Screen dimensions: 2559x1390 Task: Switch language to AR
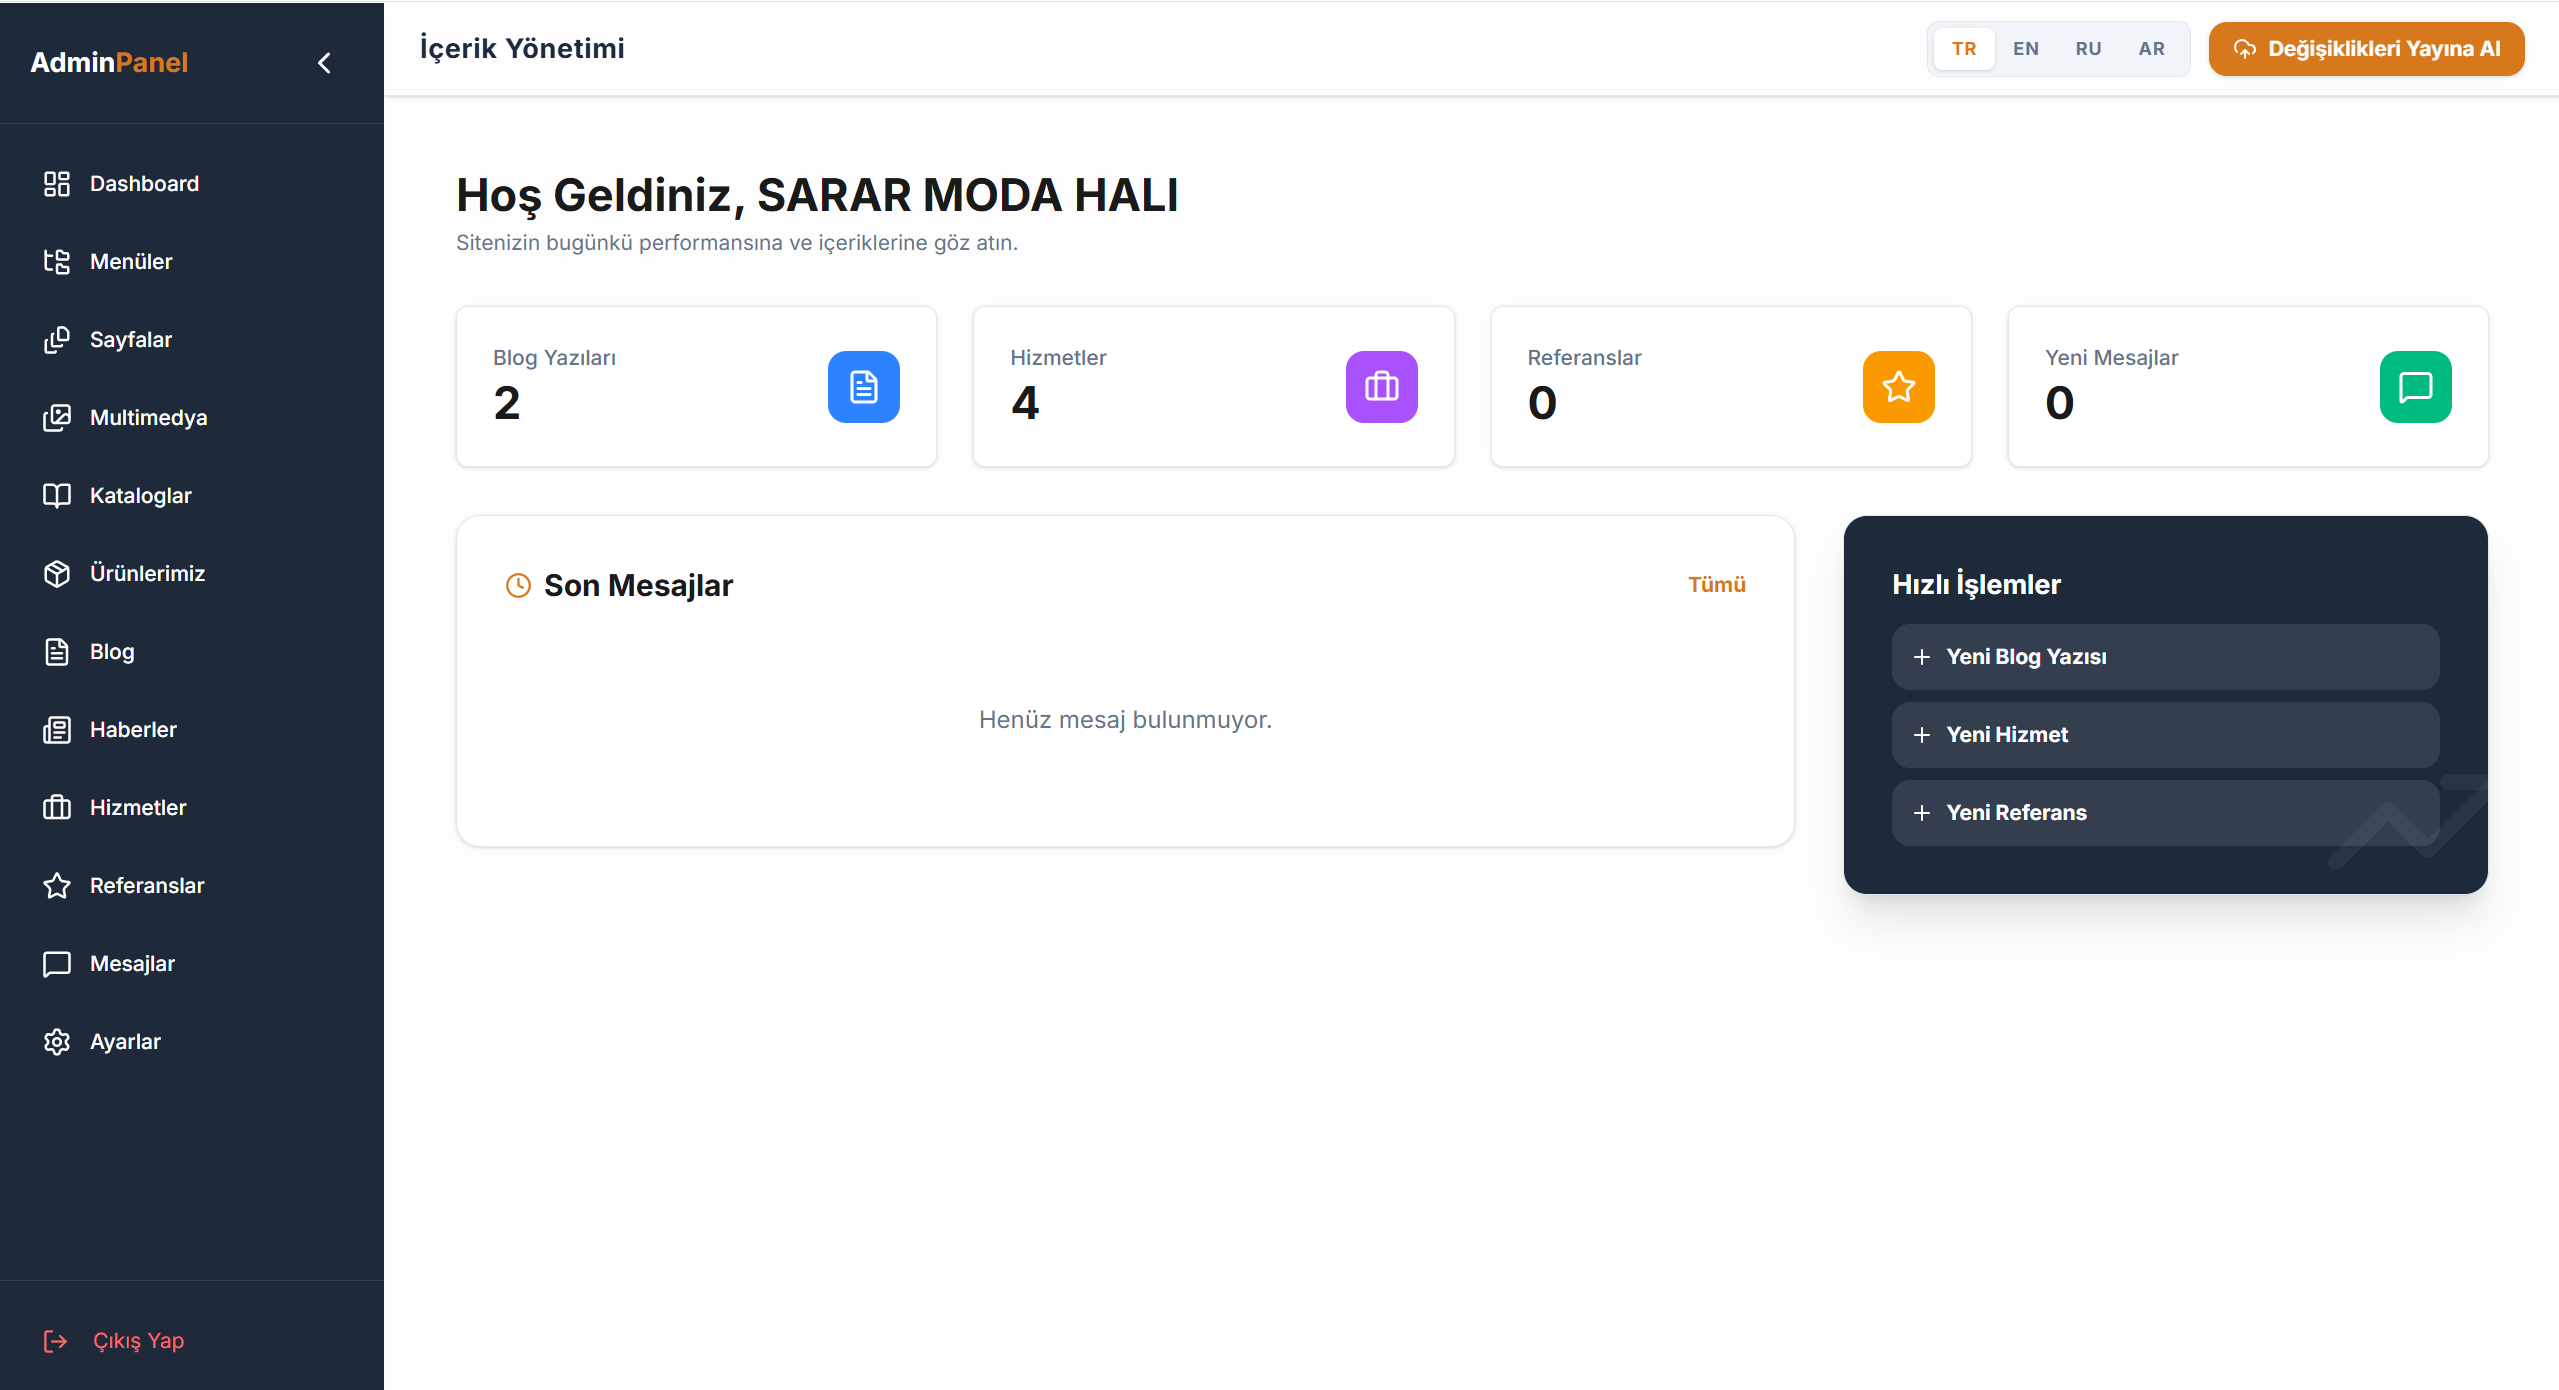coord(2152,49)
